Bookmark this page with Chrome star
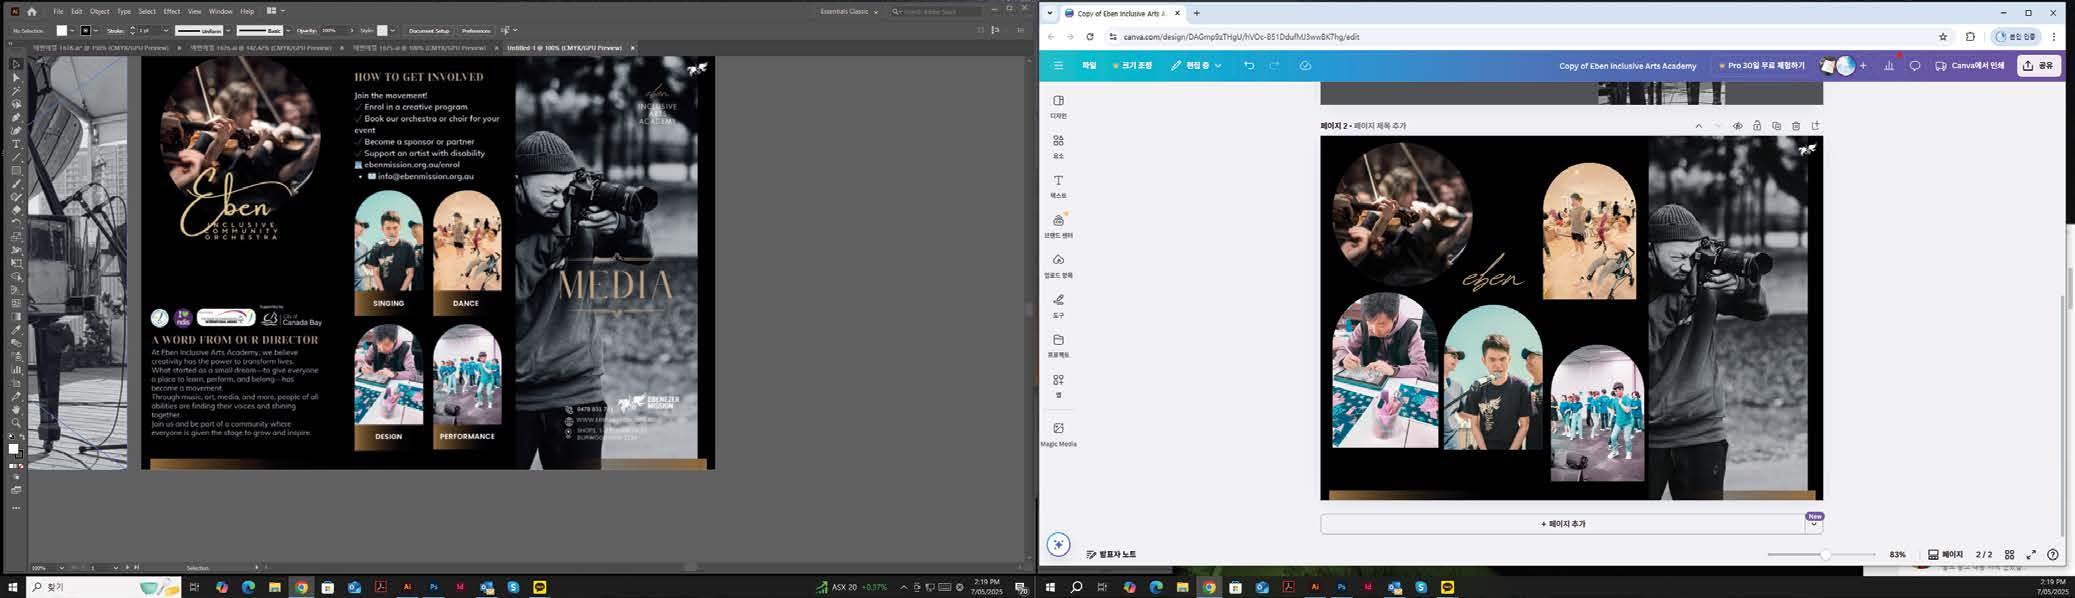 pyautogui.click(x=1943, y=37)
